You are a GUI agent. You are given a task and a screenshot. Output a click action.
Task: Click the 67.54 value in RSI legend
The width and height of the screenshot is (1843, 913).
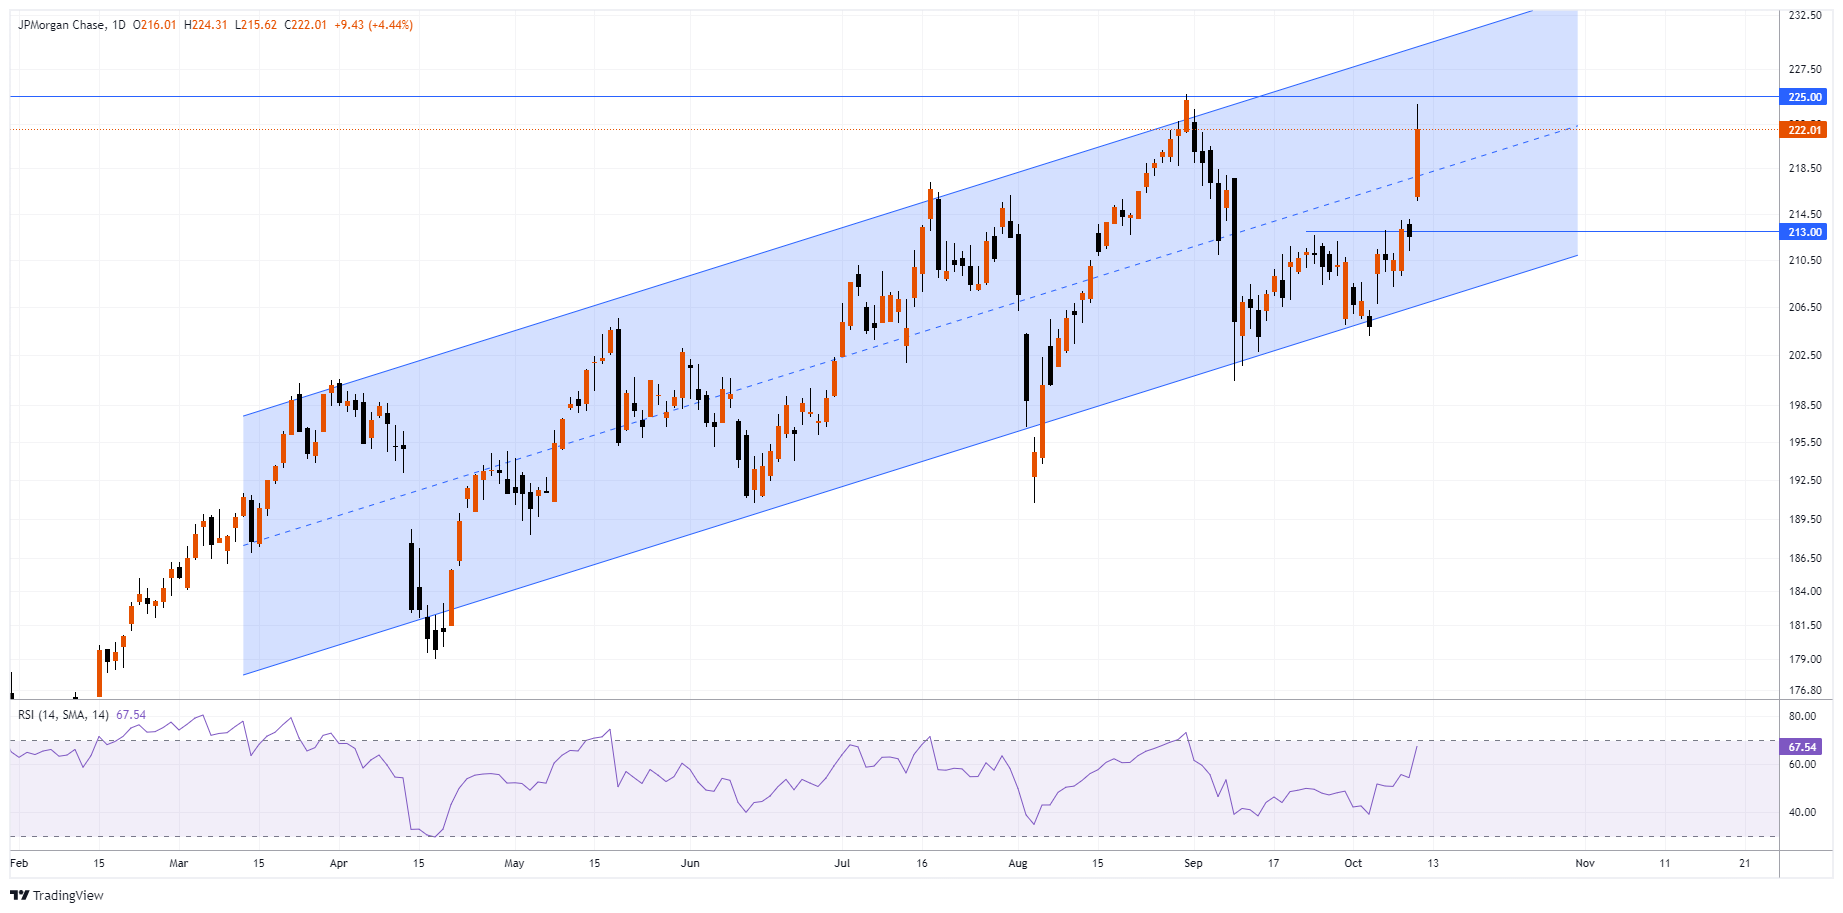click(131, 715)
